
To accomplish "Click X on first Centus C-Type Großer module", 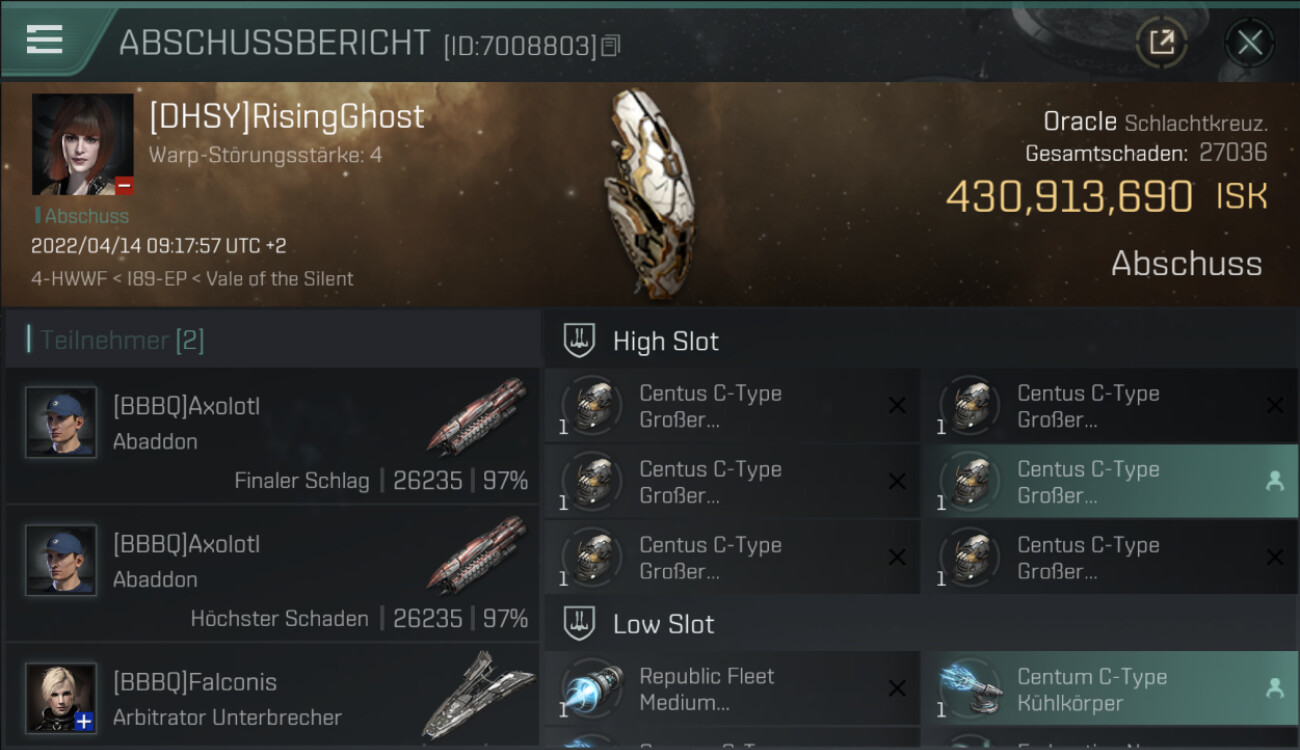I will 897,405.
